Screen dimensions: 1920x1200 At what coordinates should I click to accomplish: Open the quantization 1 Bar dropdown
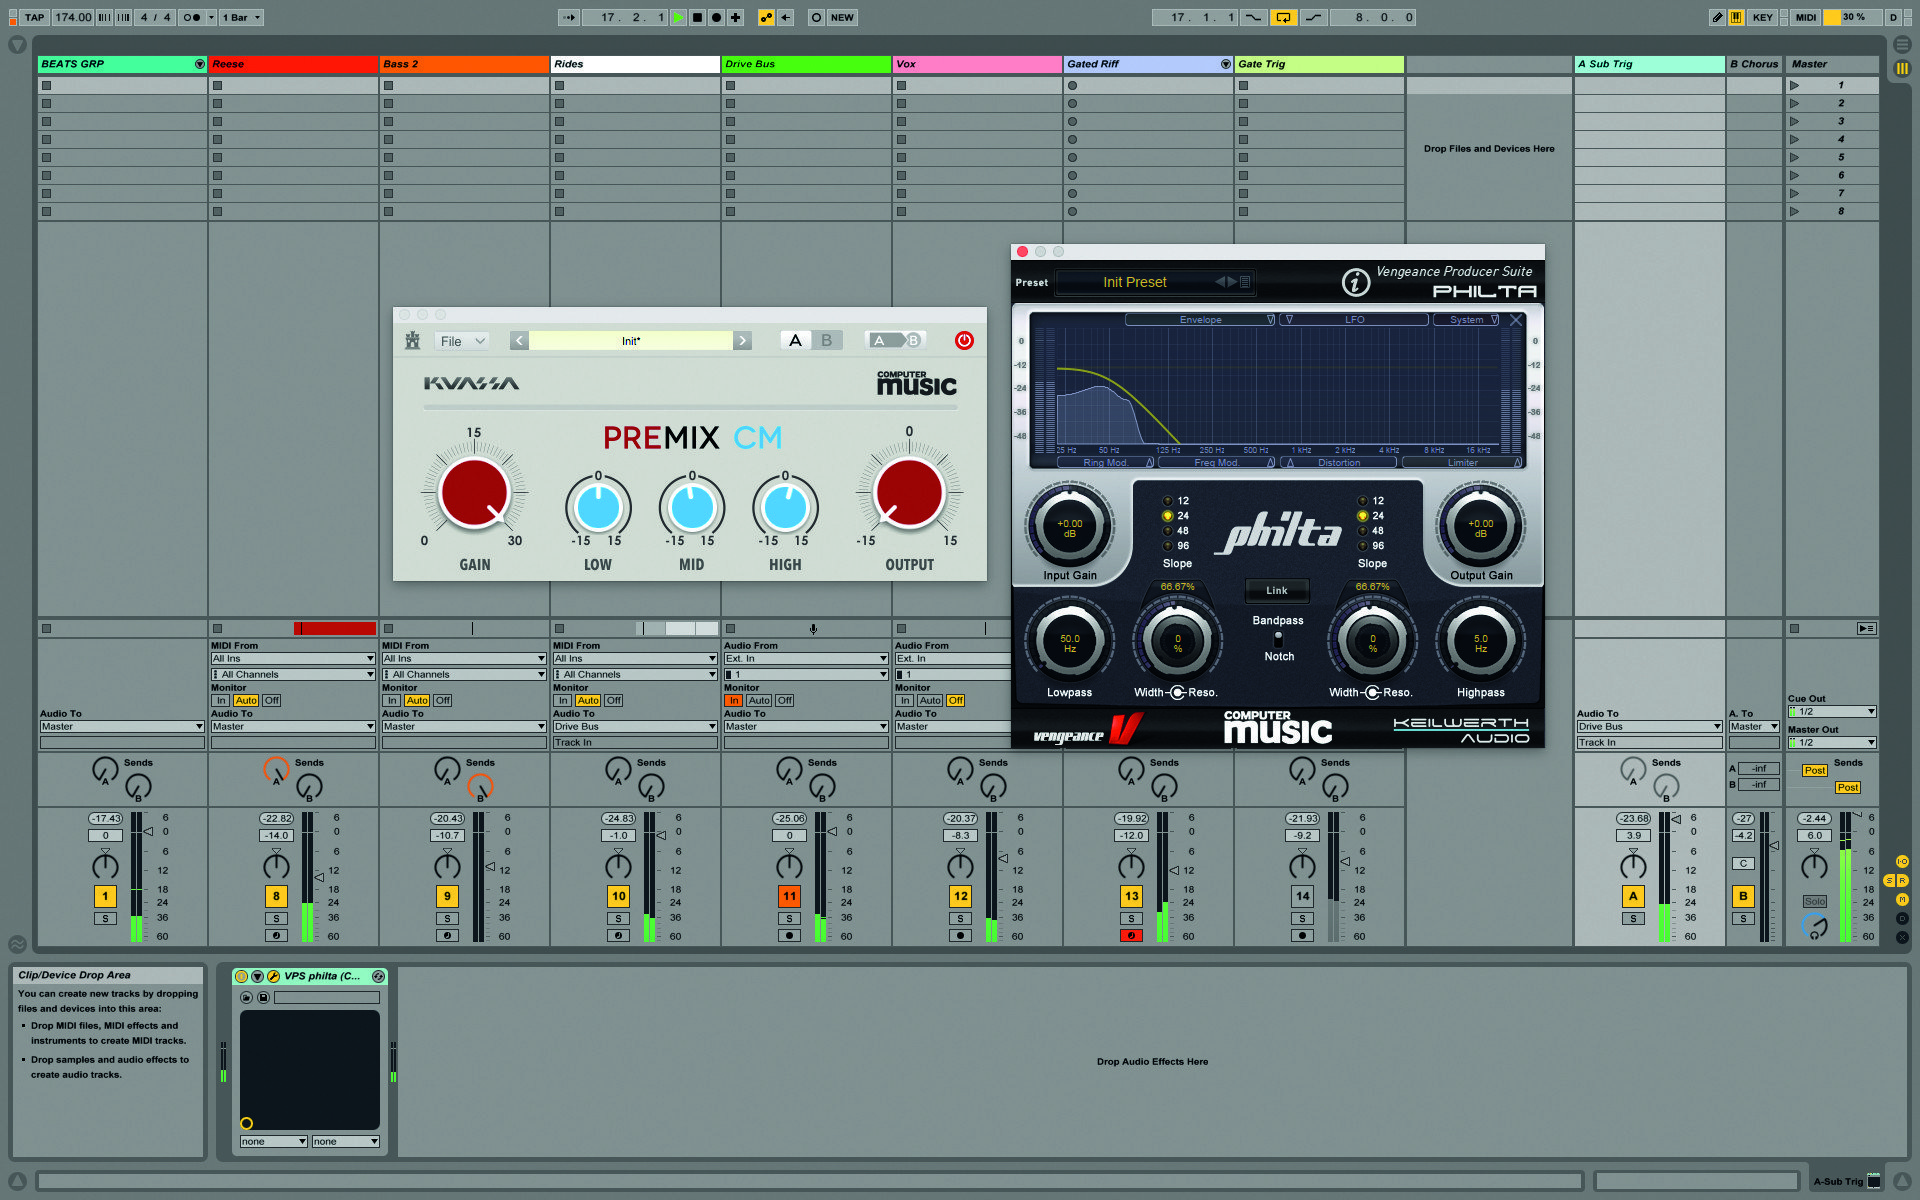click(x=241, y=17)
